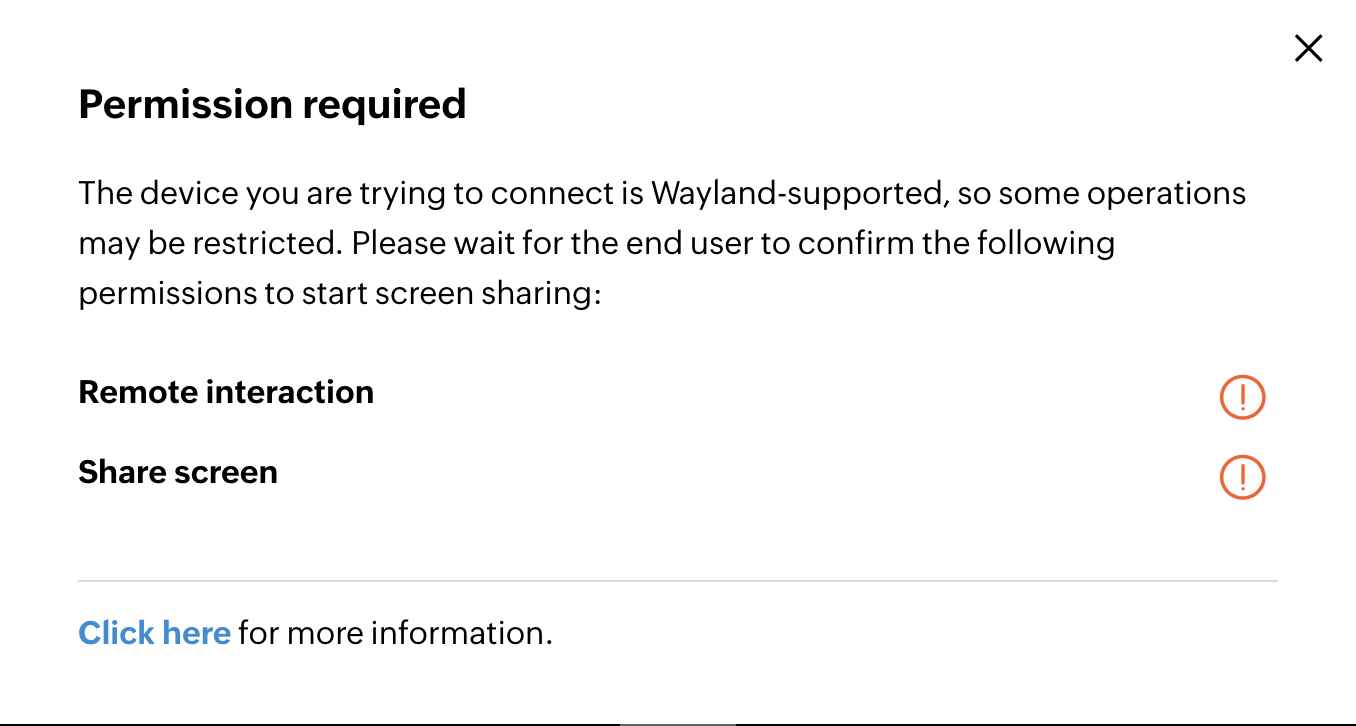Screen dimensions: 1356x726
Task: Click the horizontal divider above the Click here link
Action: click(678, 580)
